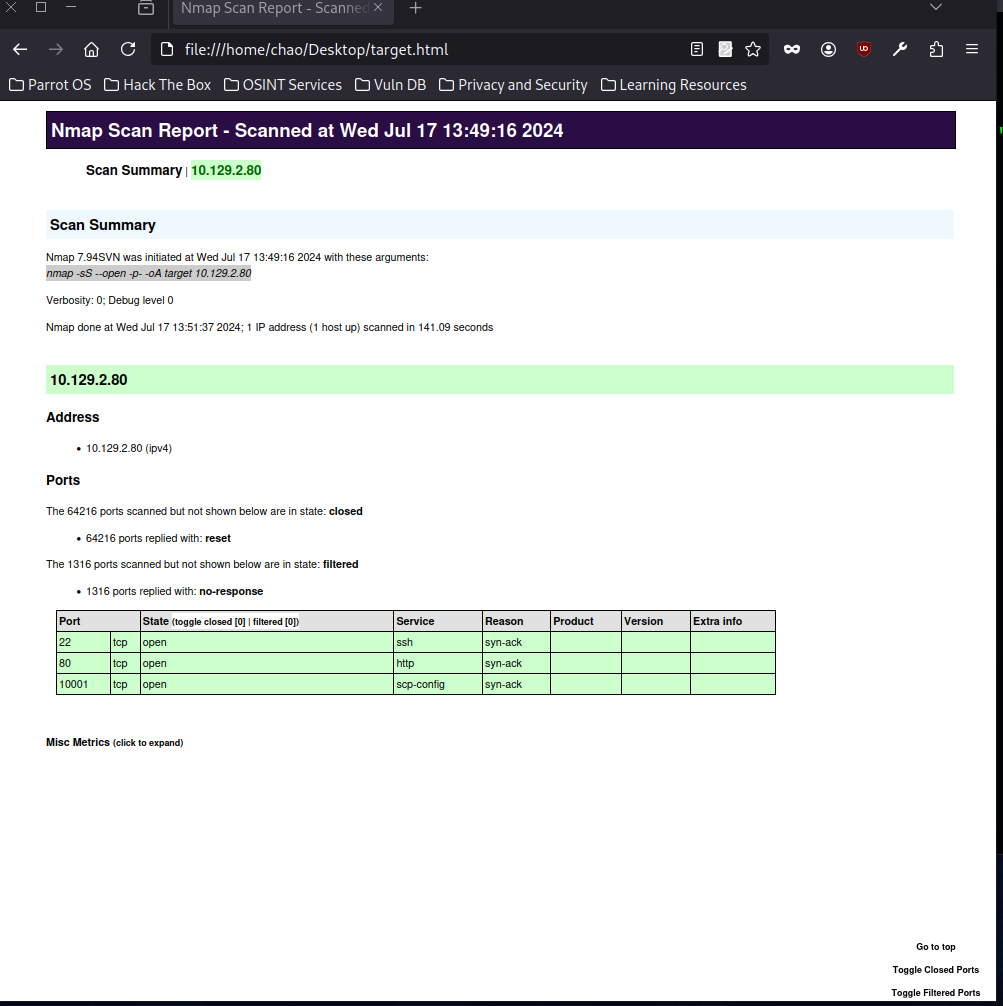
Task: Close the Nmap Scan Report tab
Action: pyautogui.click(x=378, y=8)
